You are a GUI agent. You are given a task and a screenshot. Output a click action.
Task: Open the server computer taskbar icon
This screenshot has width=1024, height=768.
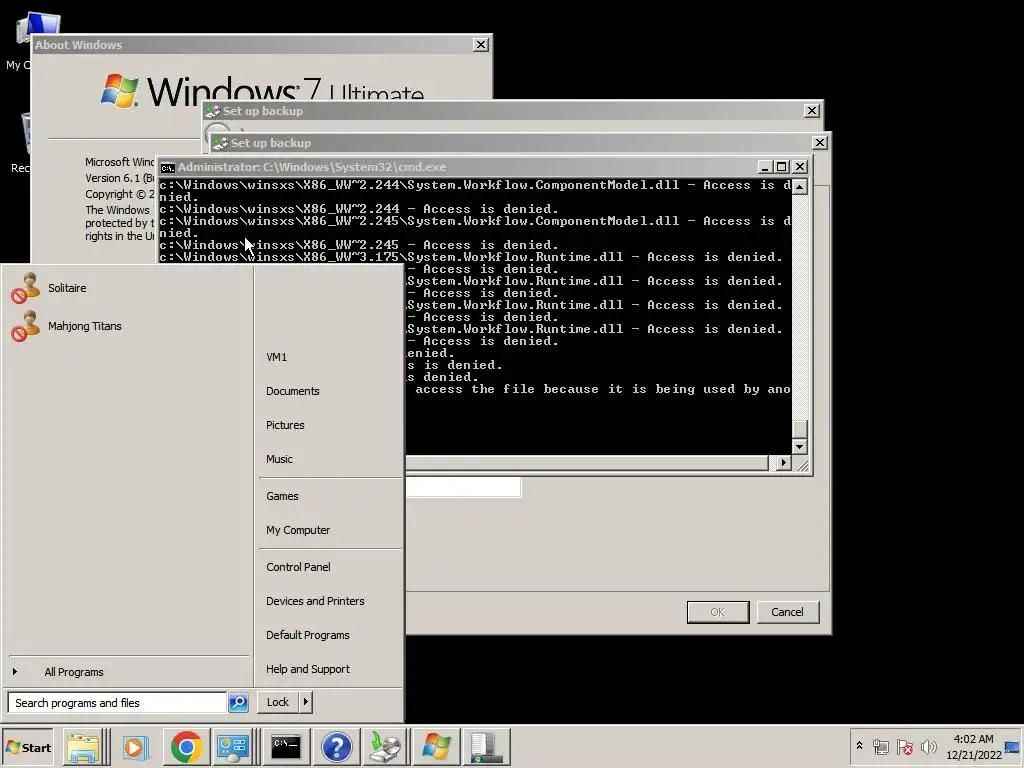[x=487, y=747]
